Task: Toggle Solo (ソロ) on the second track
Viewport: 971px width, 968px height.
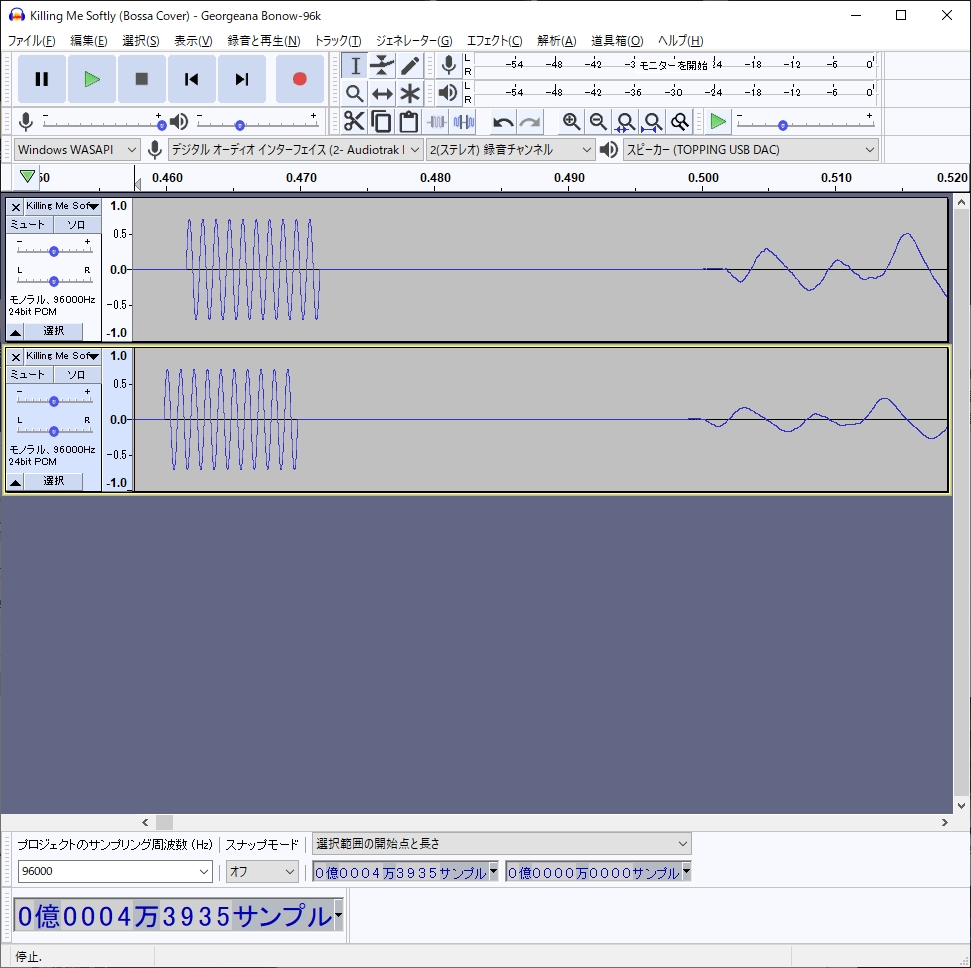Action: (x=76, y=374)
